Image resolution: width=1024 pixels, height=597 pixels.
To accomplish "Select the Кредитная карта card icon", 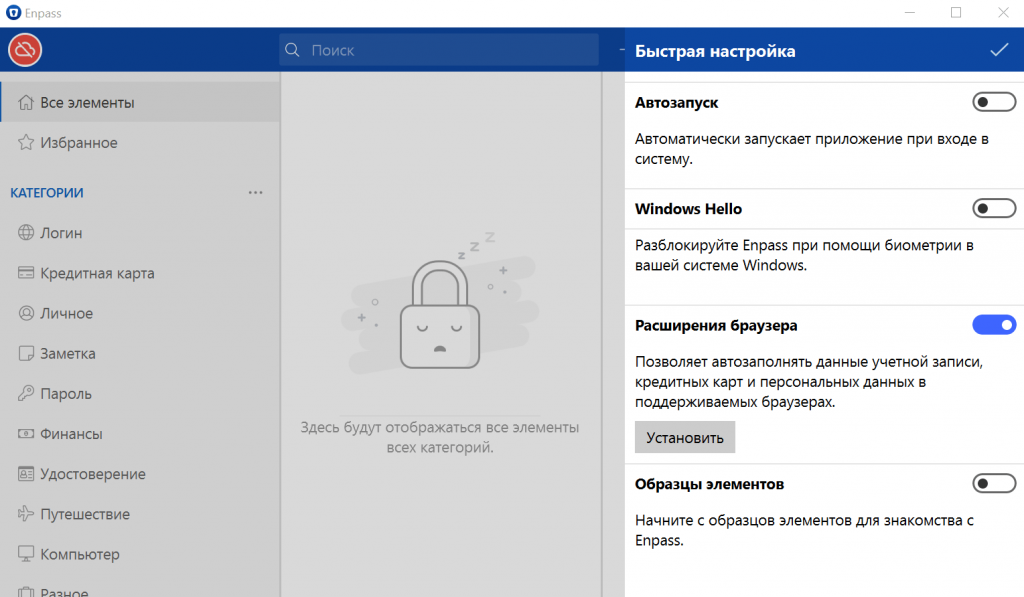I will (26, 273).
